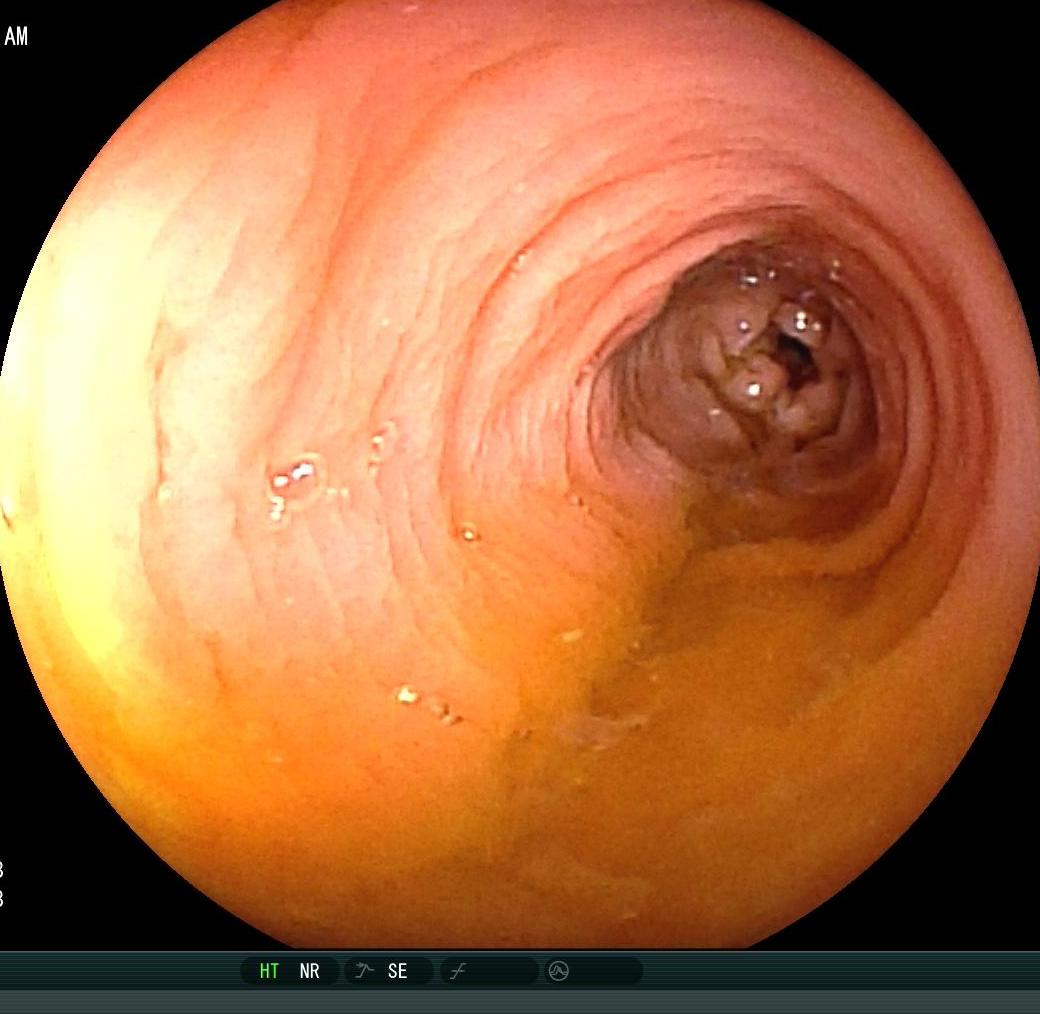Click the SE structure enhancement label
1040x1014 pixels.
(397, 971)
